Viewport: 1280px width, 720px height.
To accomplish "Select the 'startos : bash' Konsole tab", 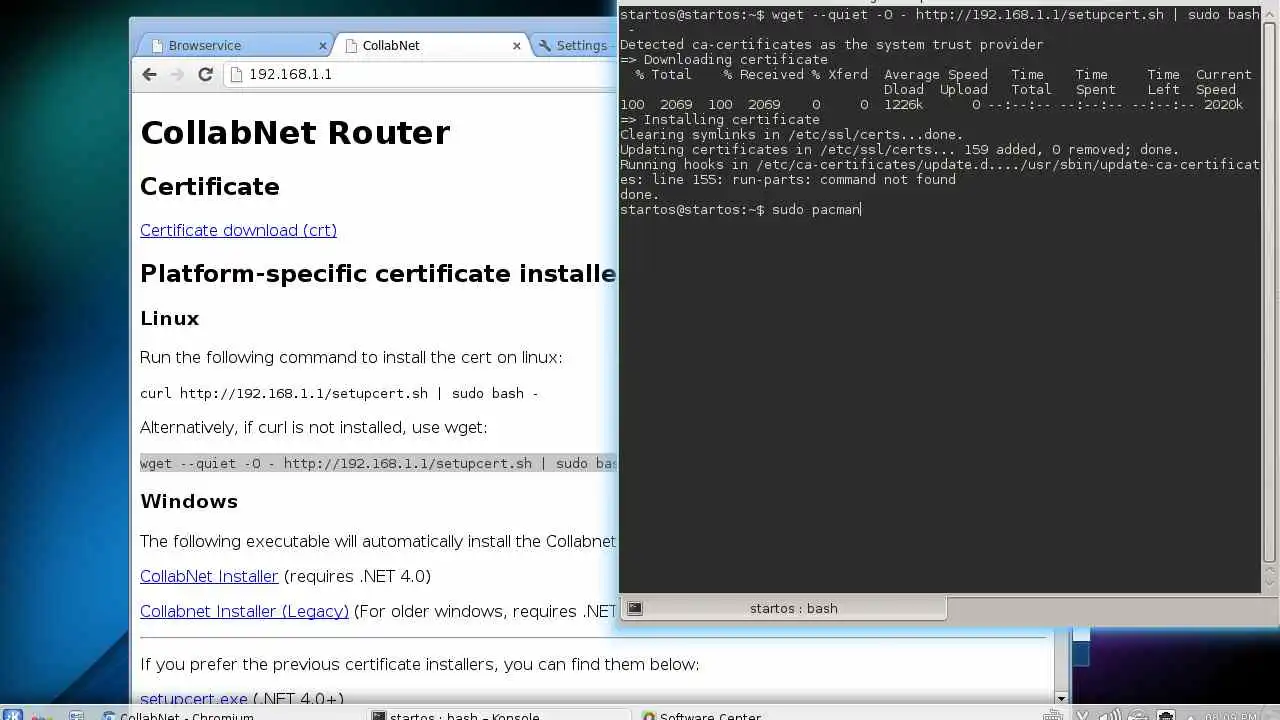I will point(784,608).
